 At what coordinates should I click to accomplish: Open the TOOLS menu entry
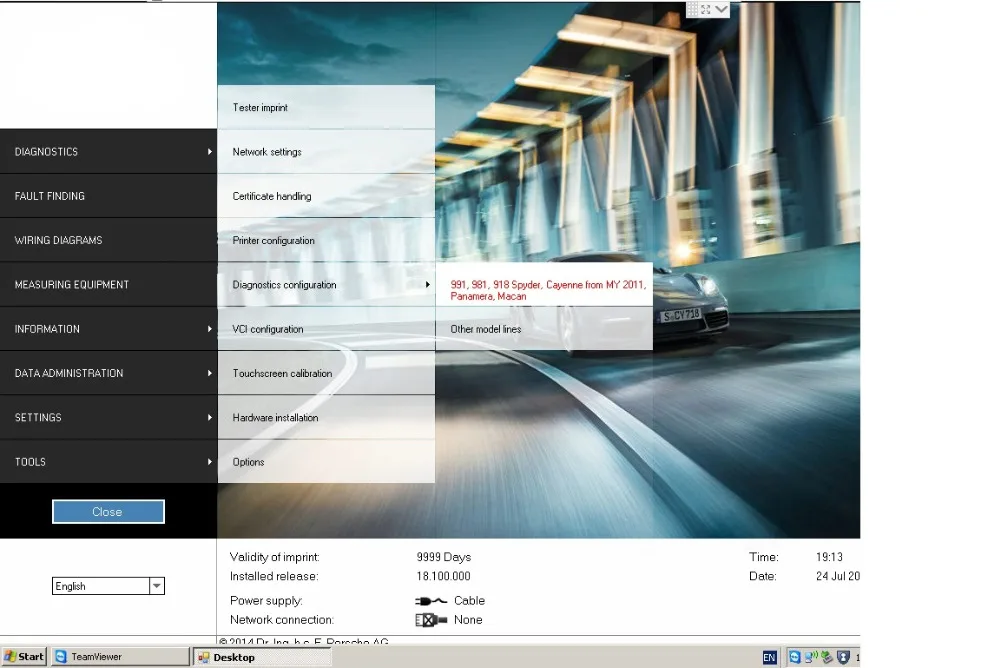[108, 461]
